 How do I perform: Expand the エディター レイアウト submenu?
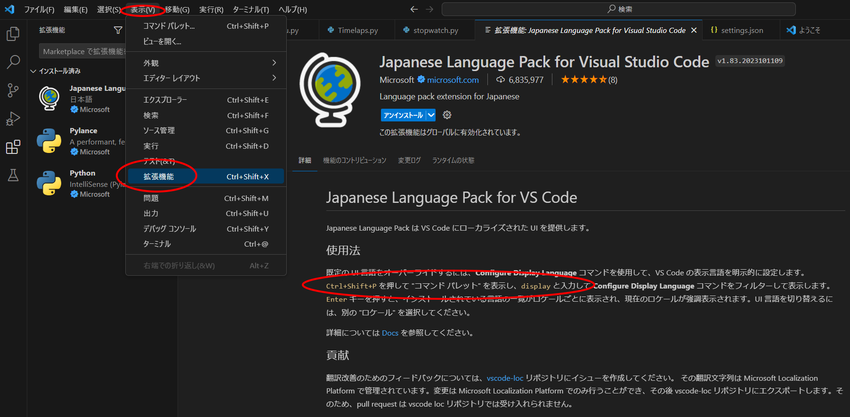click(206, 78)
